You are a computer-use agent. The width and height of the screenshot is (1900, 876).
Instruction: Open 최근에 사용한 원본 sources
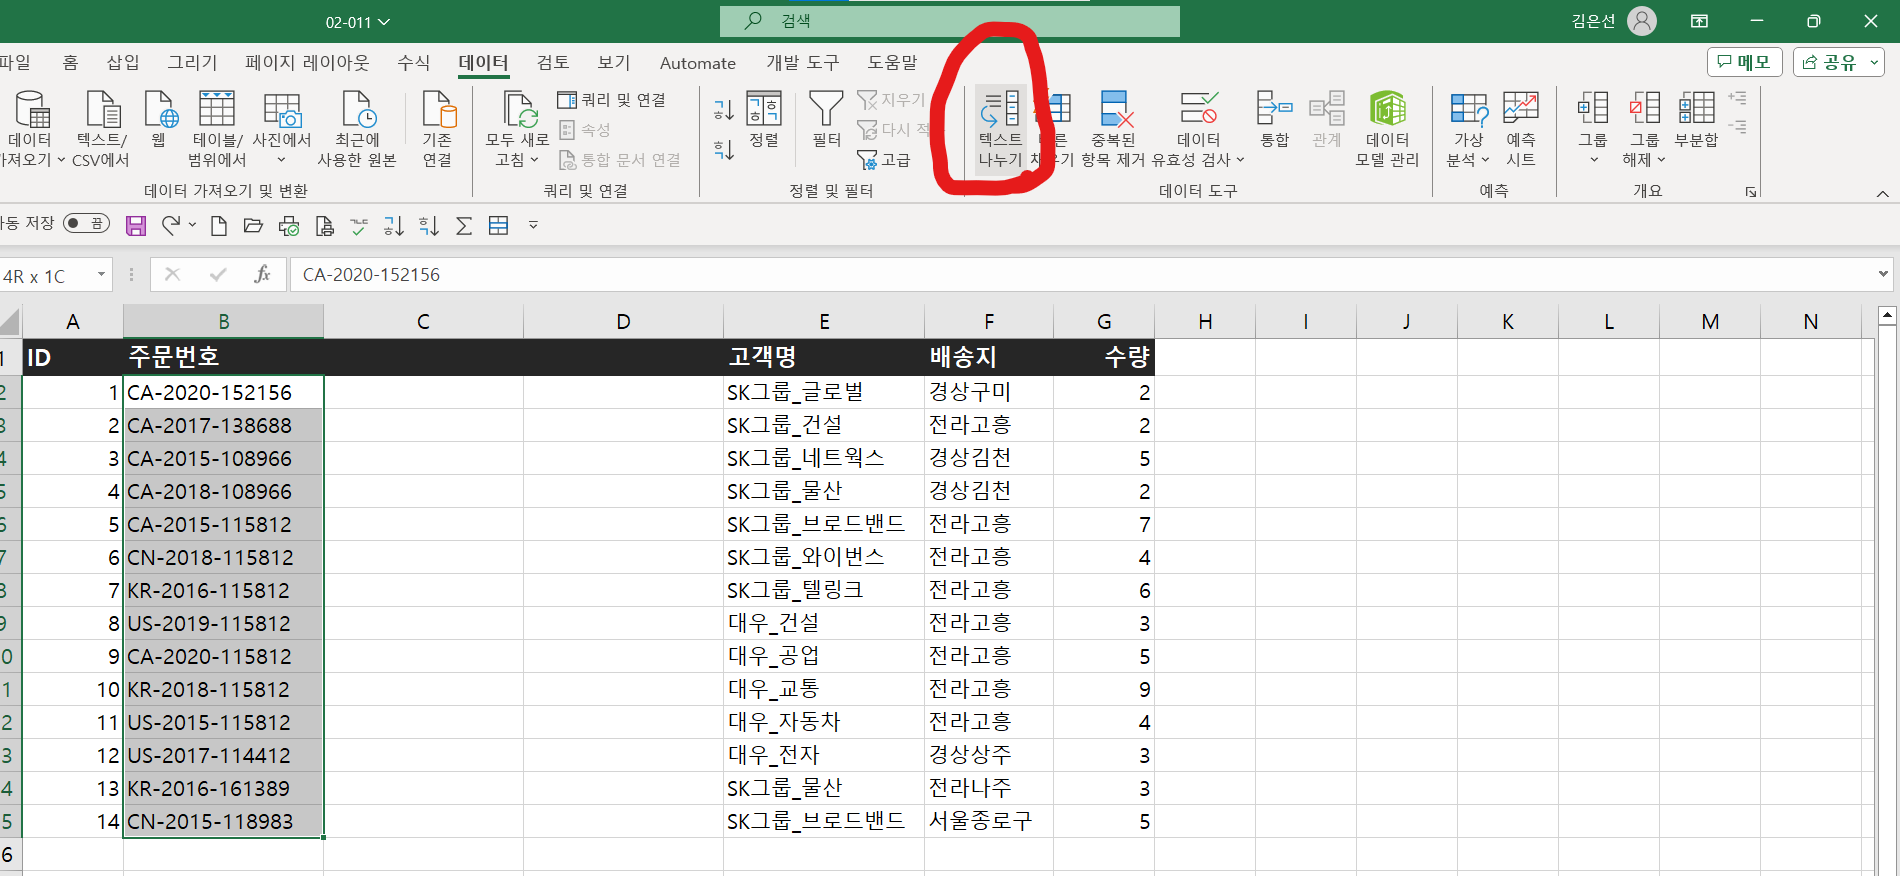pyautogui.click(x=357, y=128)
